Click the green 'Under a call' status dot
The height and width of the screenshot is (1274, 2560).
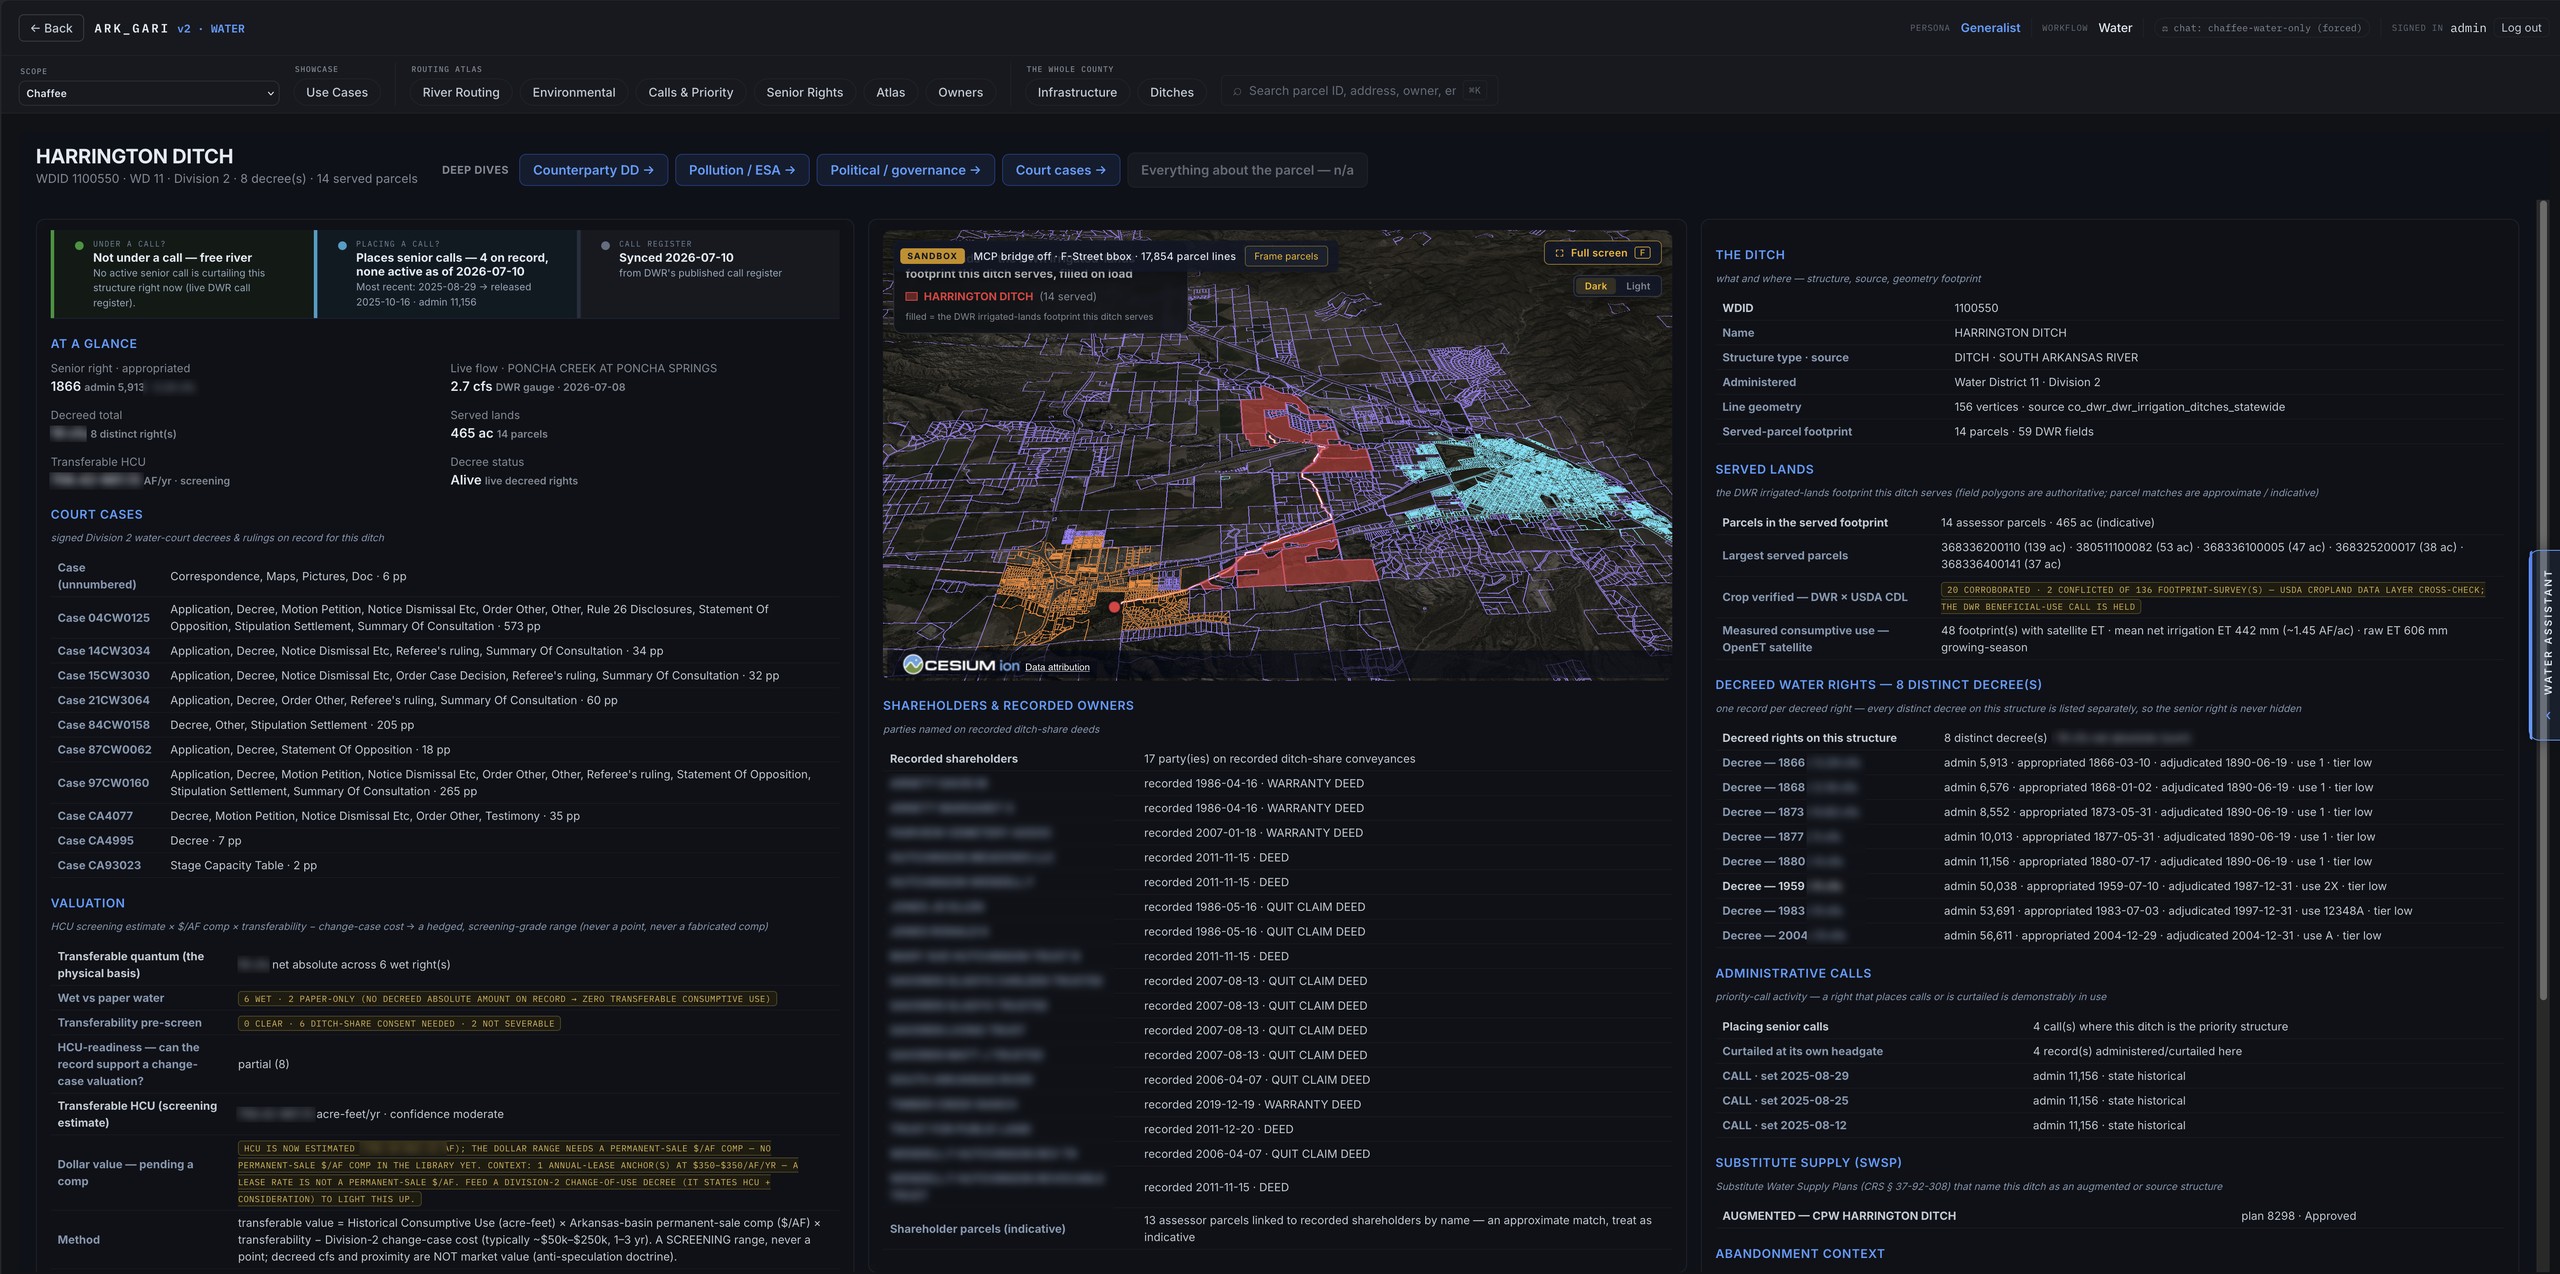point(79,245)
